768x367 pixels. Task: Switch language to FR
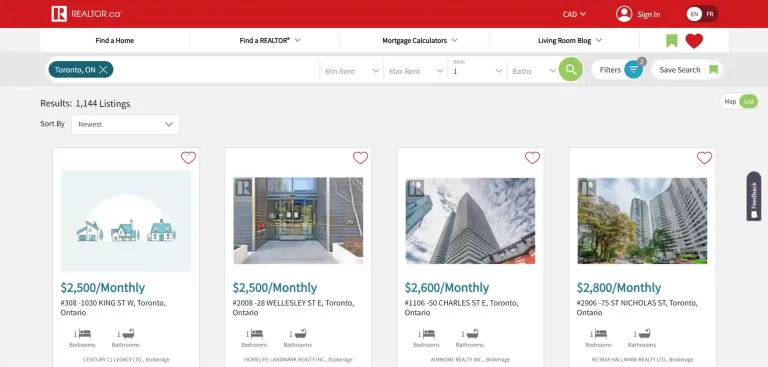click(x=710, y=14)
